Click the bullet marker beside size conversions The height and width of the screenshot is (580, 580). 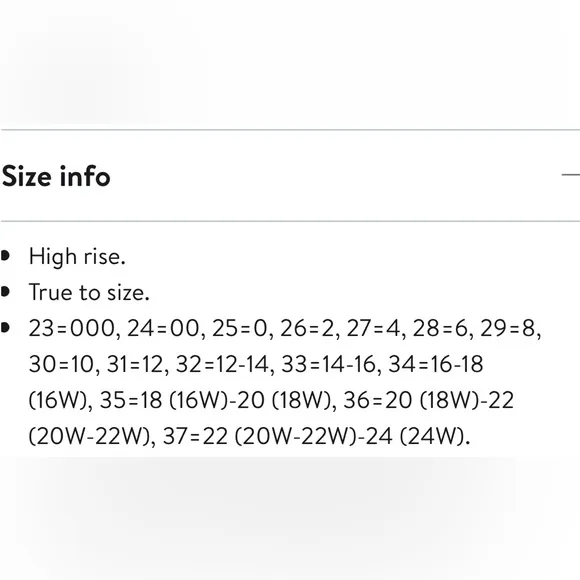(x=5, y=328)
